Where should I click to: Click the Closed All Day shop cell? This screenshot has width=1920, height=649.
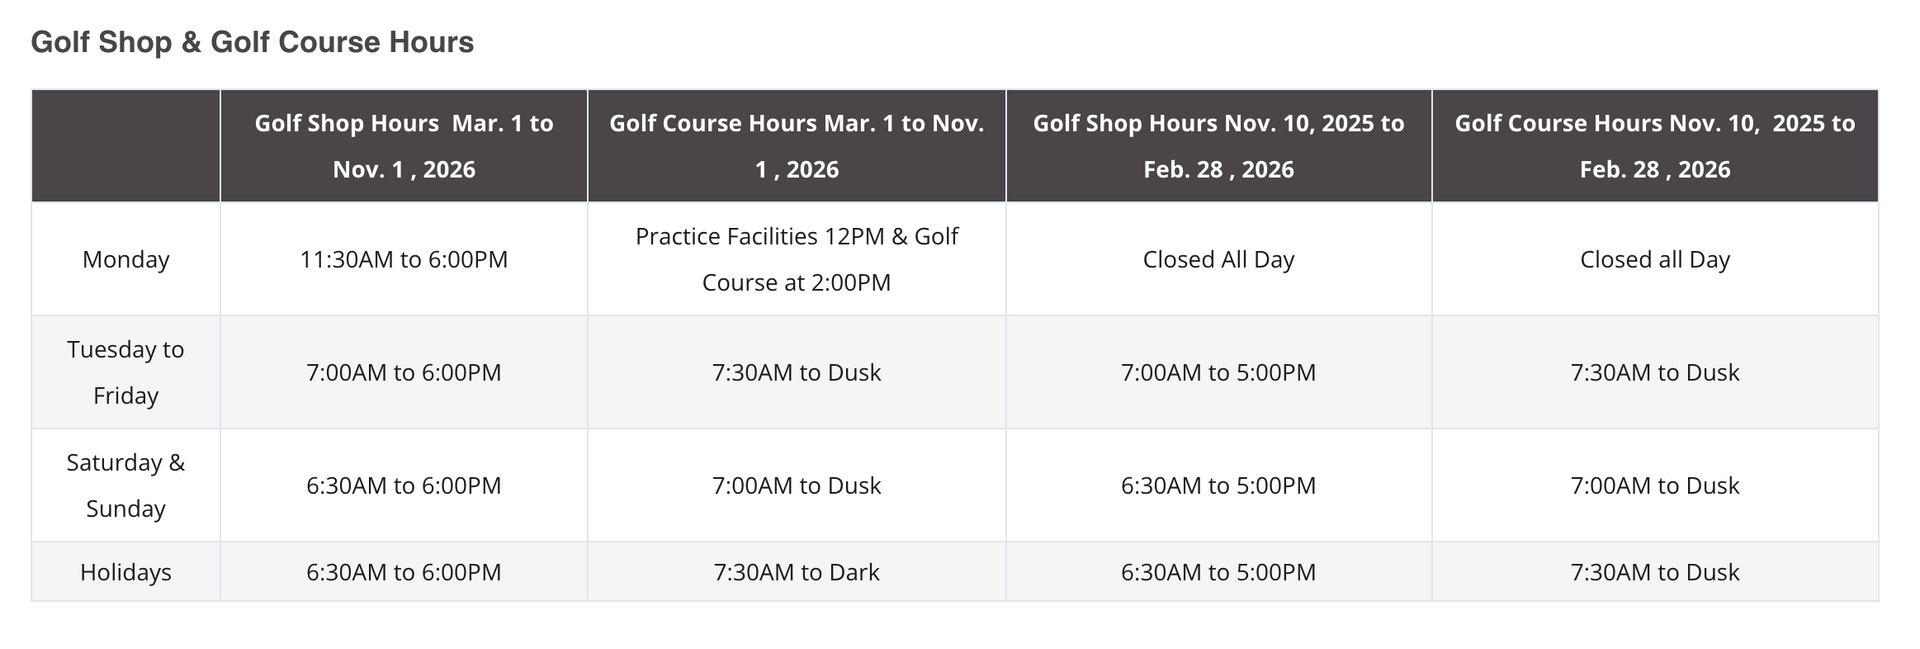point(1218,259)
